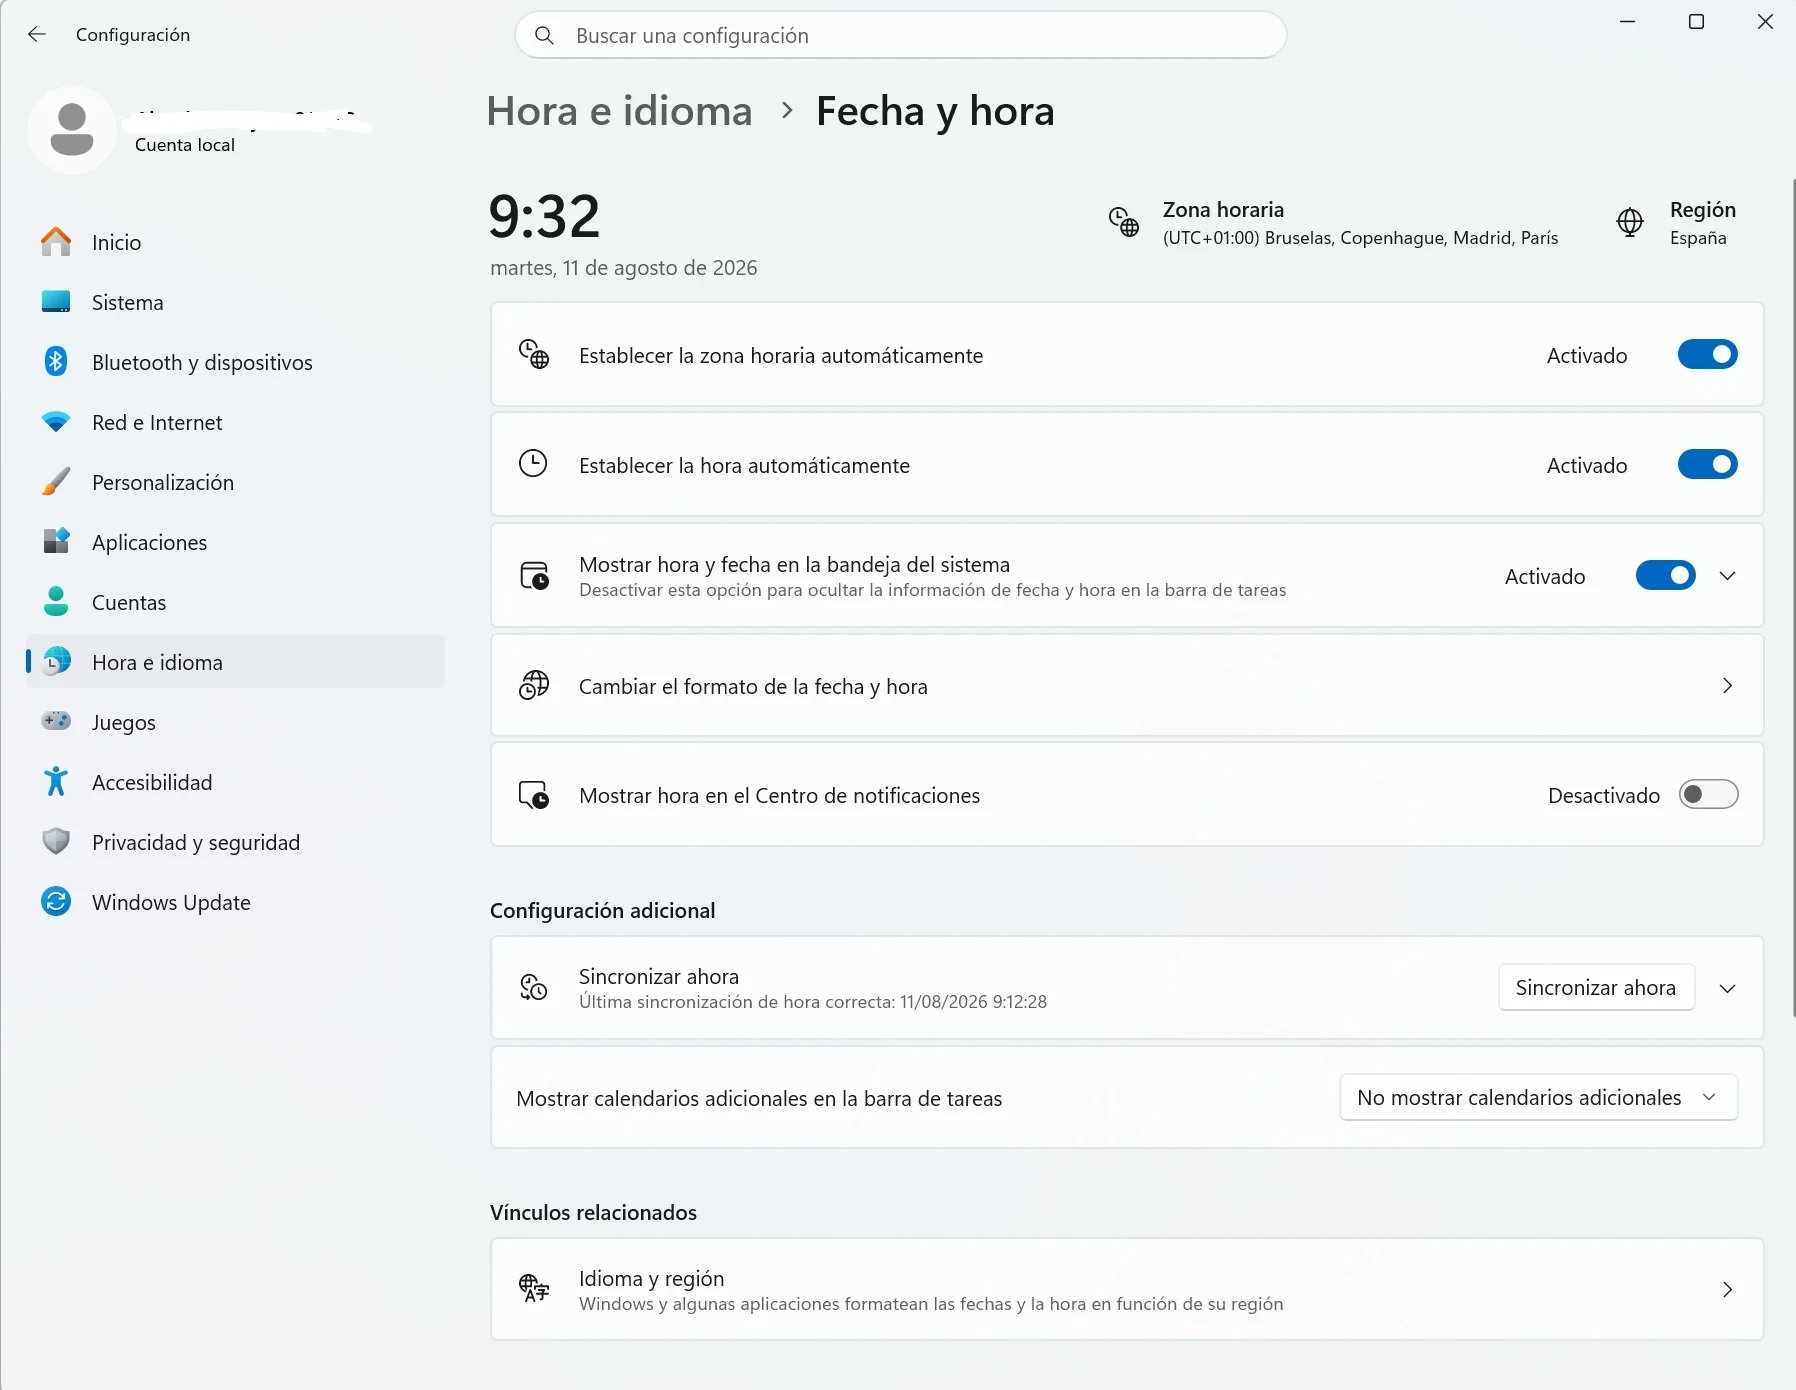Image resolution: width=1796 pixels, height=1390 pixels.
Task: Toggle Establecer la zona horaria automáticamente switch
Action: coord(1708,355)
